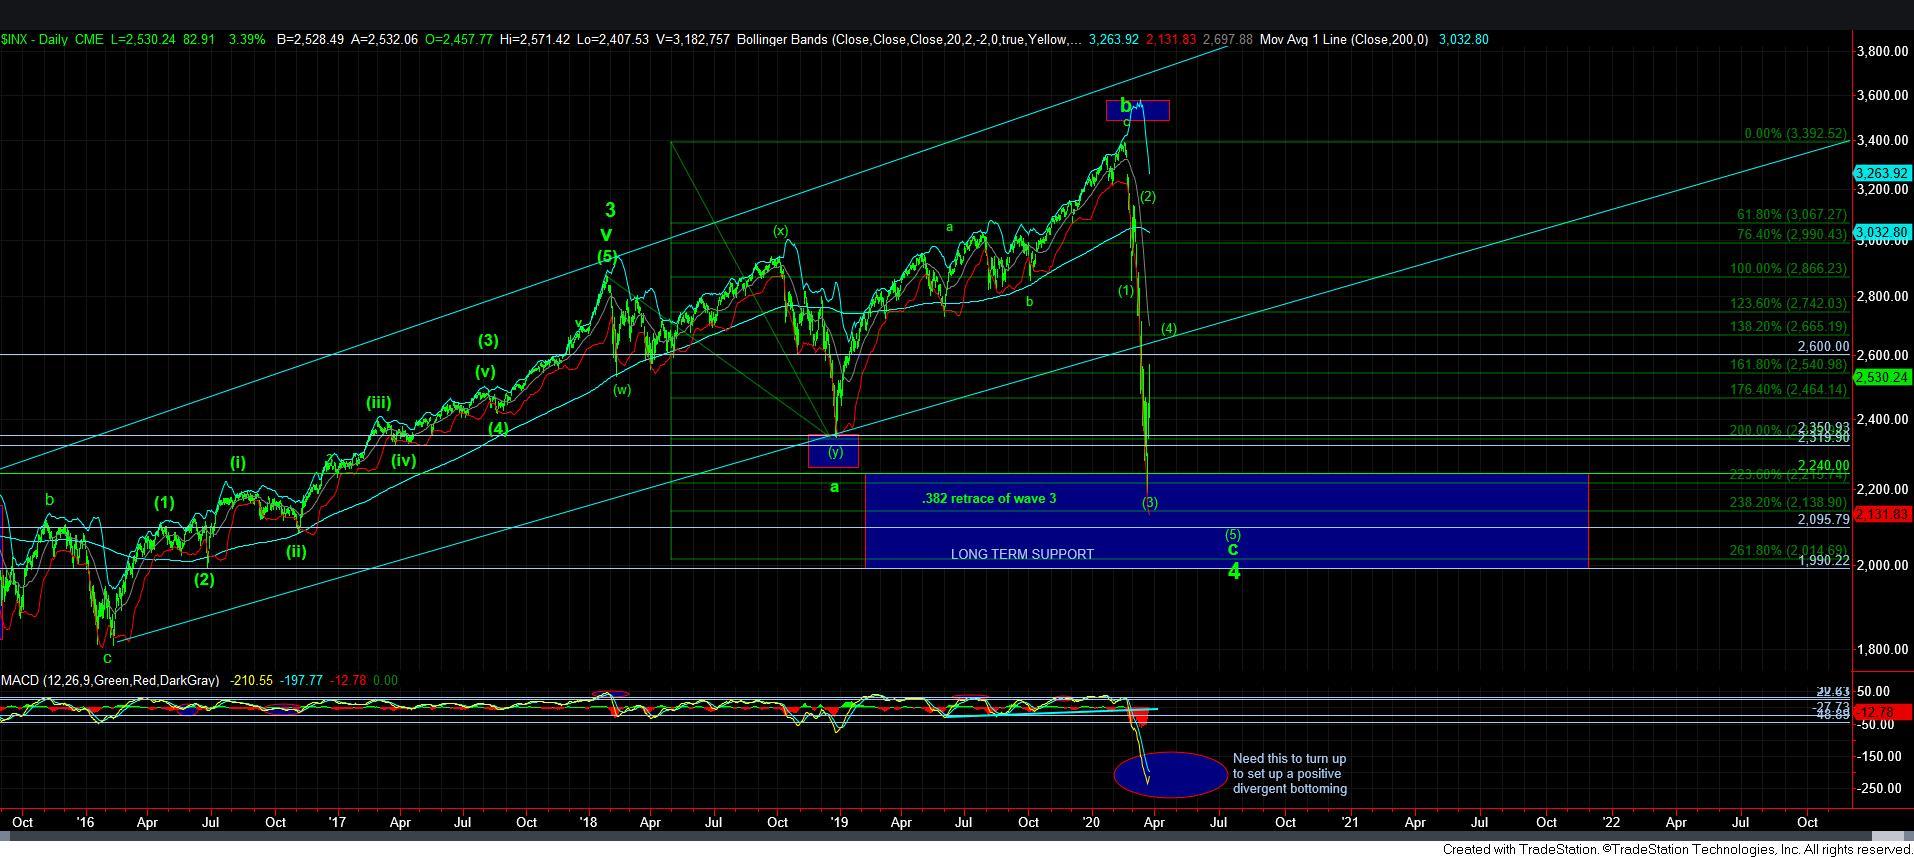This screenshot has height=857, width=1914.
Task: Click the green 2,530.24 last price tag
Action: pos(1882,378)
